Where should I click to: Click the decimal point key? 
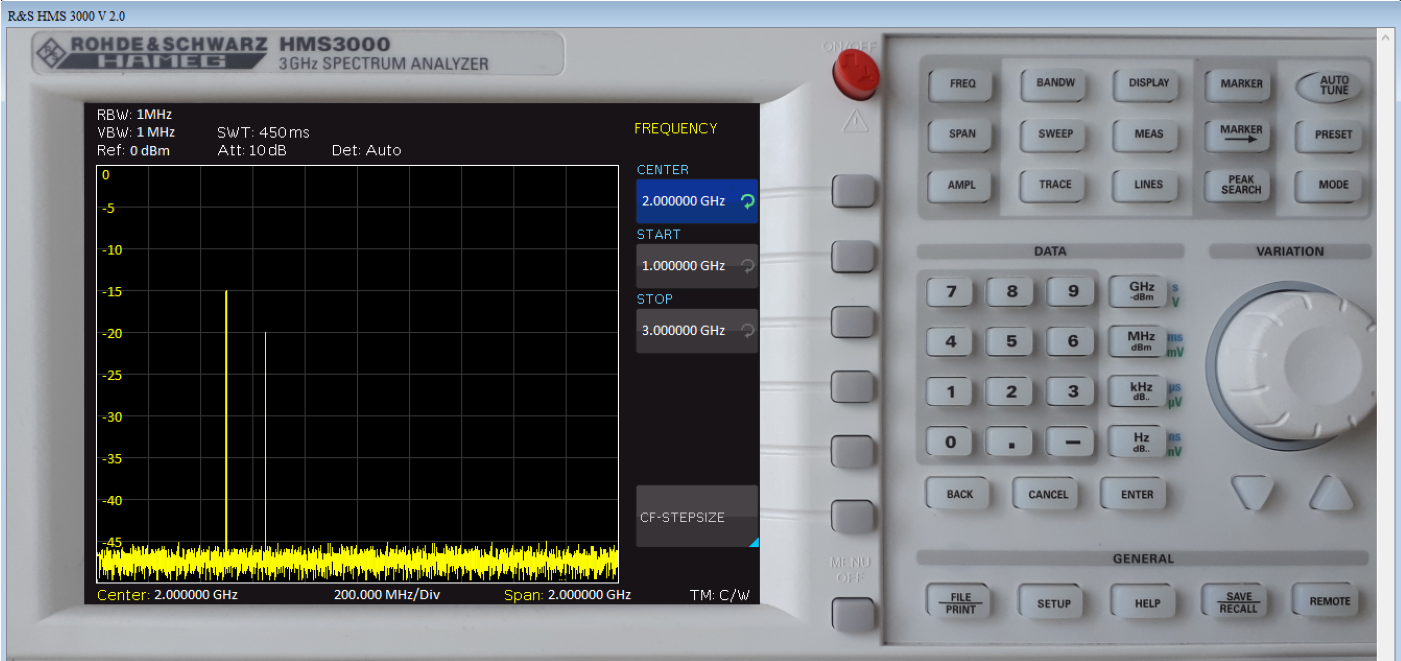pos(1011,443)
